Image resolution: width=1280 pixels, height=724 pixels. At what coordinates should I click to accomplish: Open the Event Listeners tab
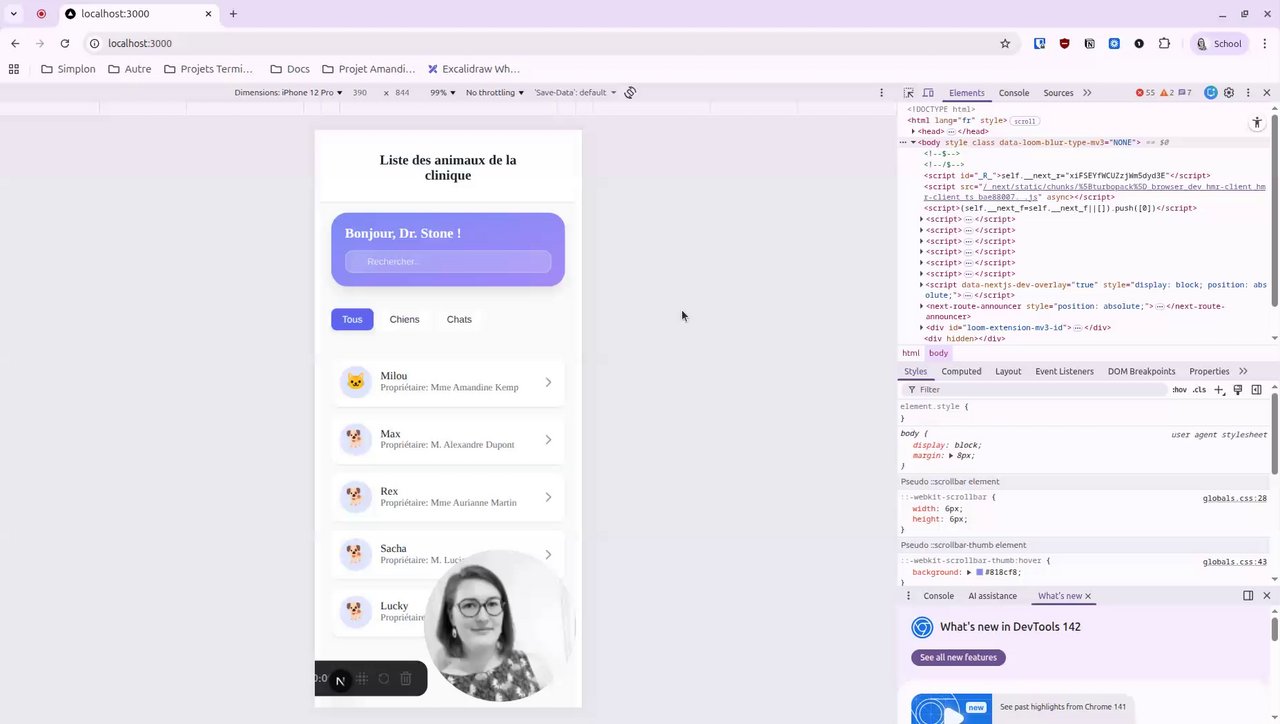click(1064, 371)
